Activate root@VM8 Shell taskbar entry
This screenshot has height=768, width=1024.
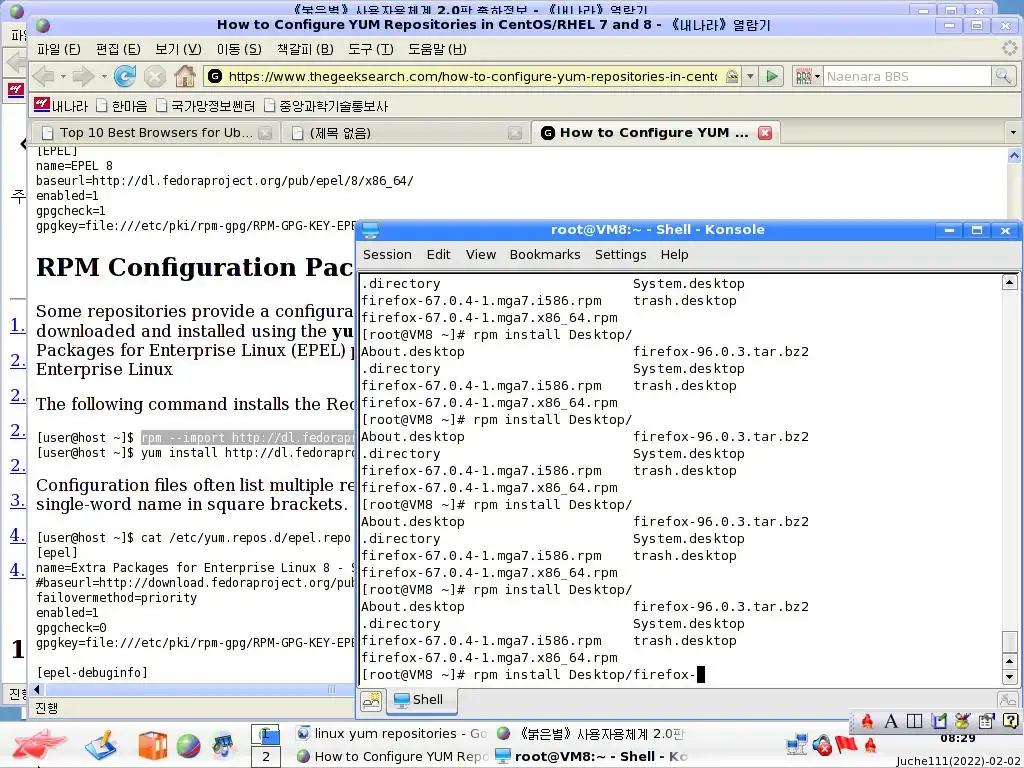pos(590,756)
